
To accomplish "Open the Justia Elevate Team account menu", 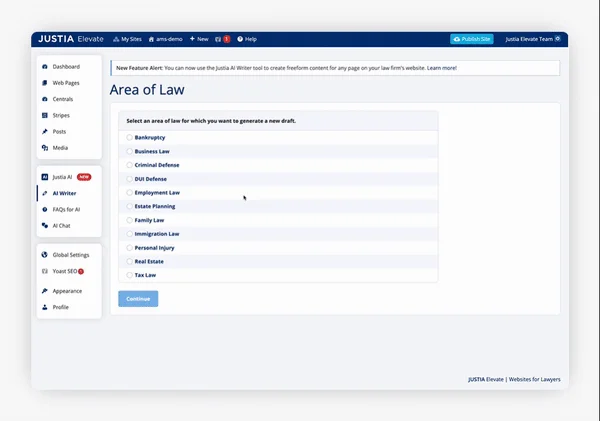I will coord(533,39).
